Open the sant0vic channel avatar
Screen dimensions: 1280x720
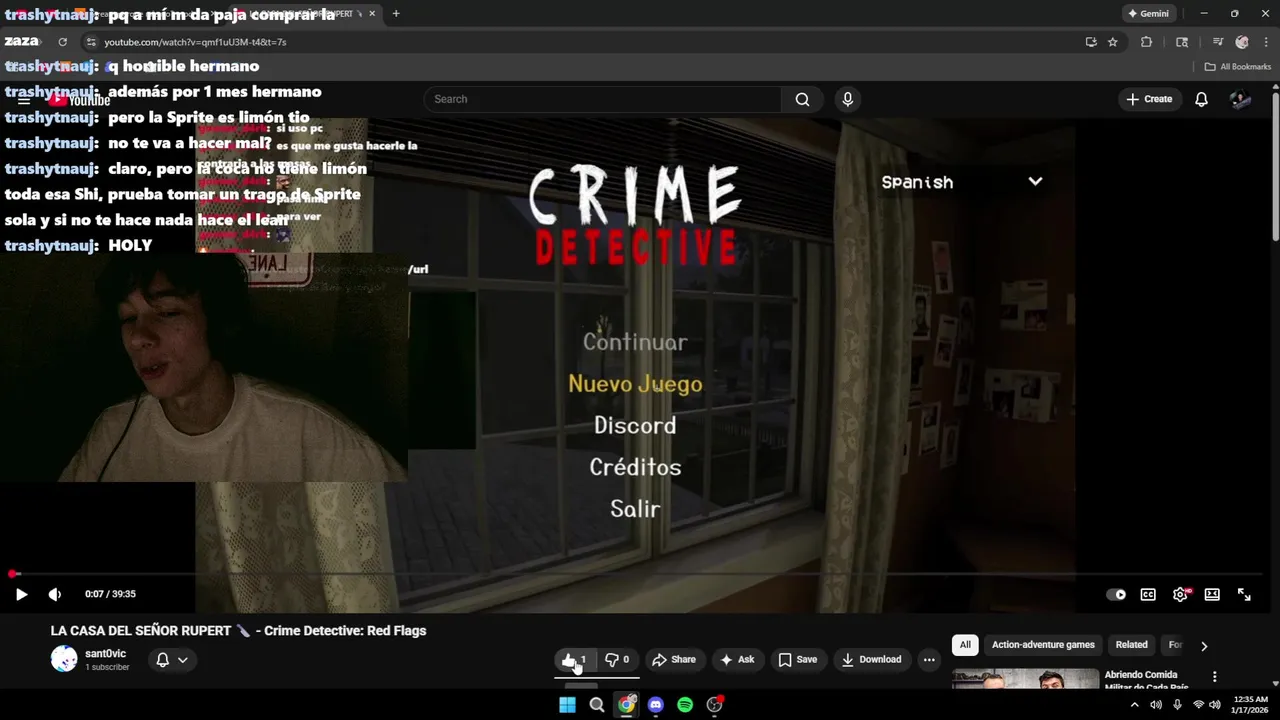[x=64, y=659]
